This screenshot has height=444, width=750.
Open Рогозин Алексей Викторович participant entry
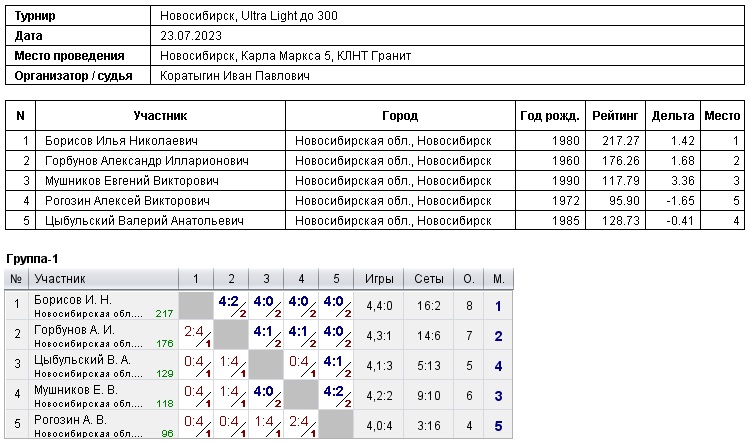pyautogui.click(x=126, y=200)
